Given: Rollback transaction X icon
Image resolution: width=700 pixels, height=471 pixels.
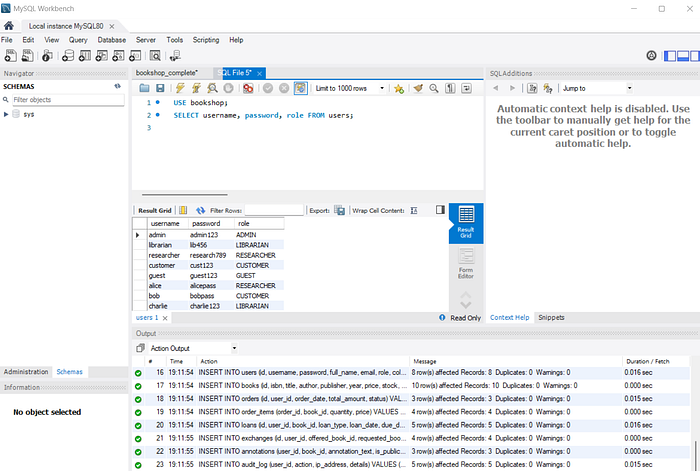Looking at the screenshot, I should click(284, 88).
